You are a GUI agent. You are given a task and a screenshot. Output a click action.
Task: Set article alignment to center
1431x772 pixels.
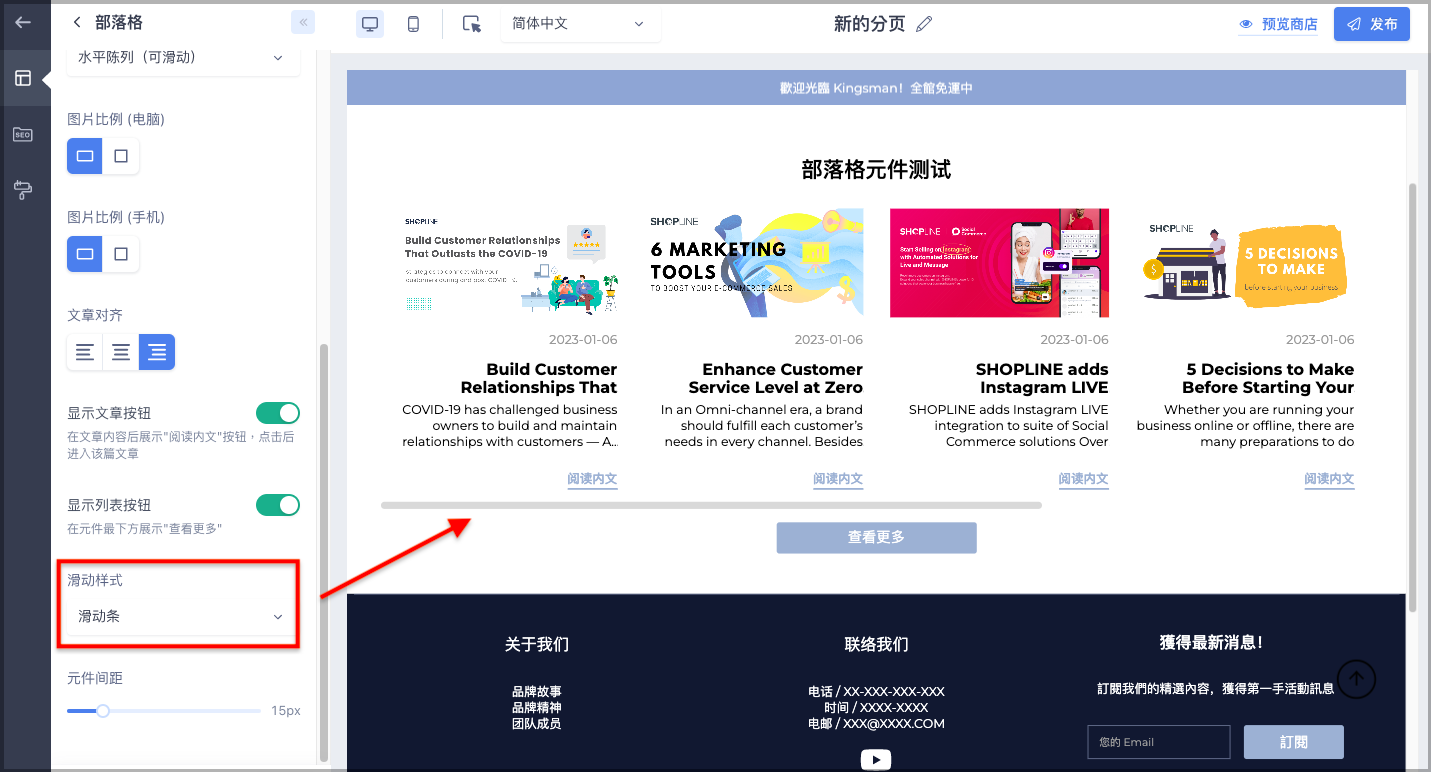click(x=121, y=352)
